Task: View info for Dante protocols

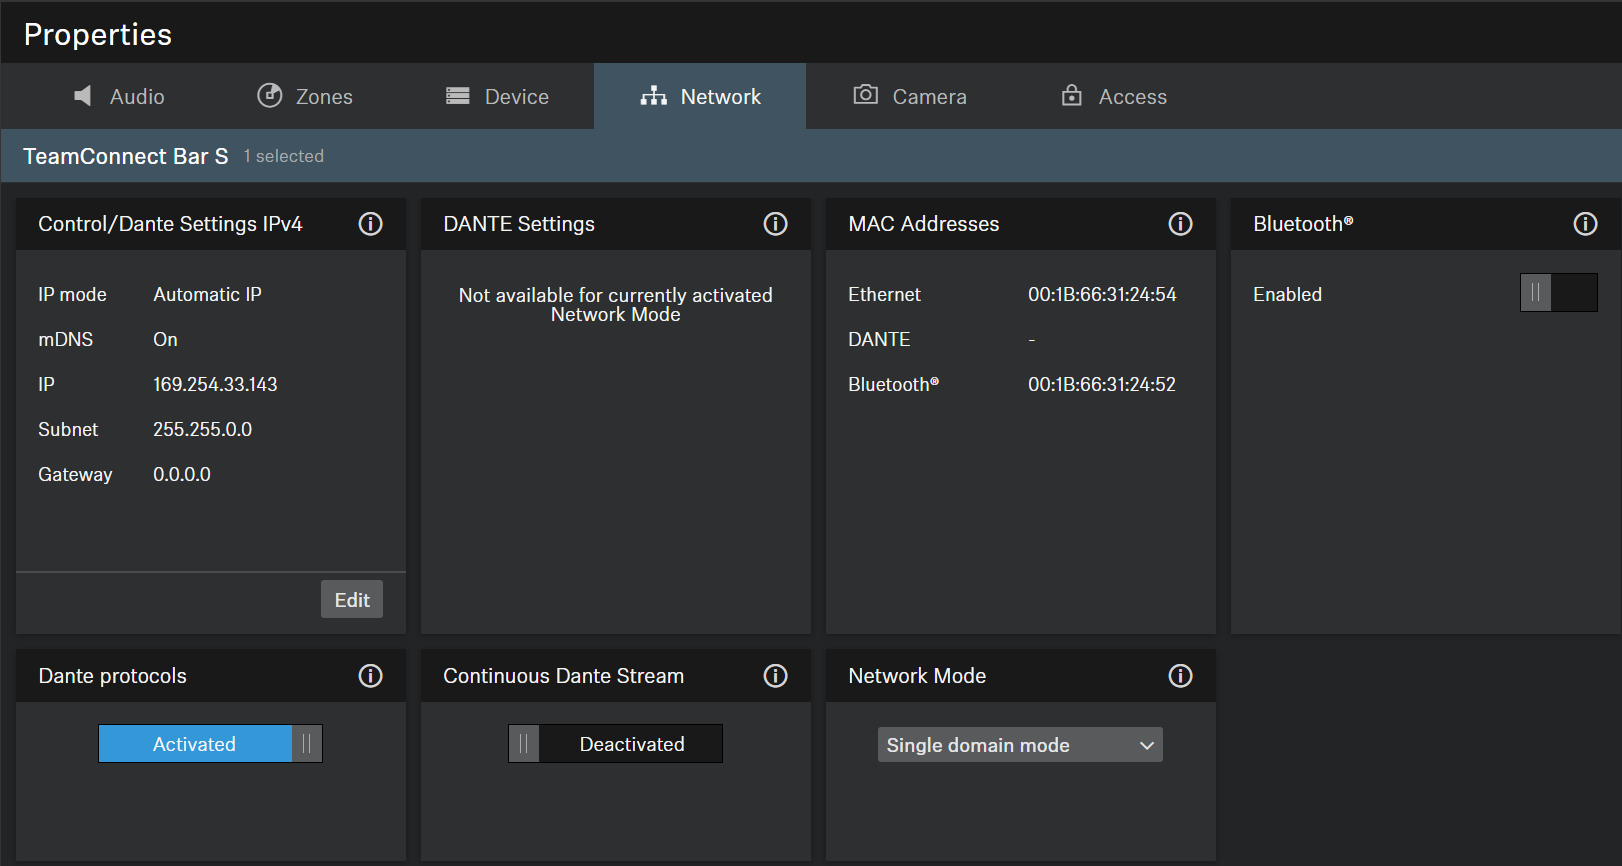Action: [x=370, y=676]
